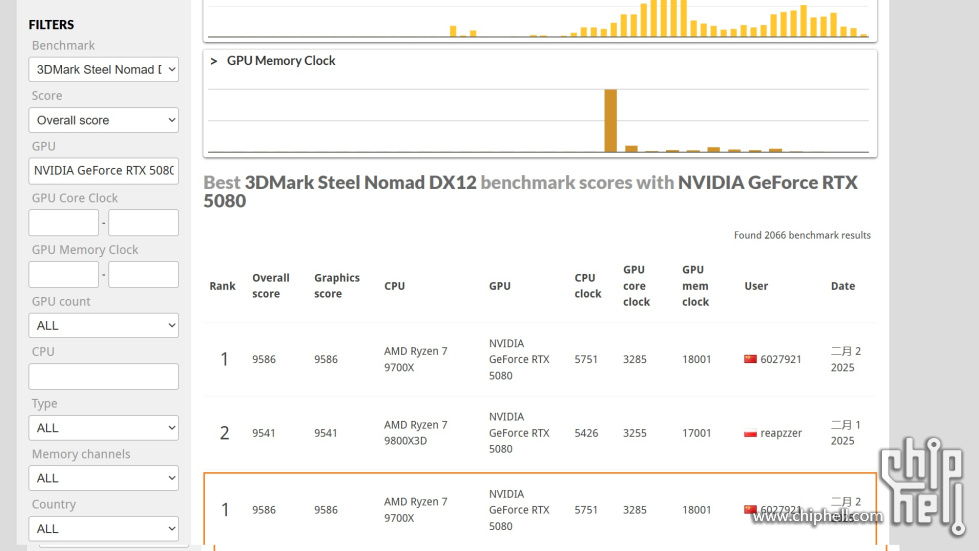Viewport: 979px width, 551px height.
Task: Click the 9541 overall score in rank 2 row
Action: 263,432
